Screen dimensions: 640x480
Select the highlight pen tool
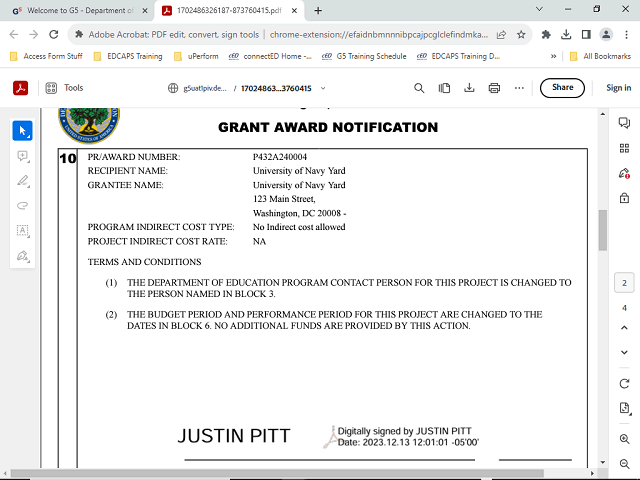click(23, 181)
